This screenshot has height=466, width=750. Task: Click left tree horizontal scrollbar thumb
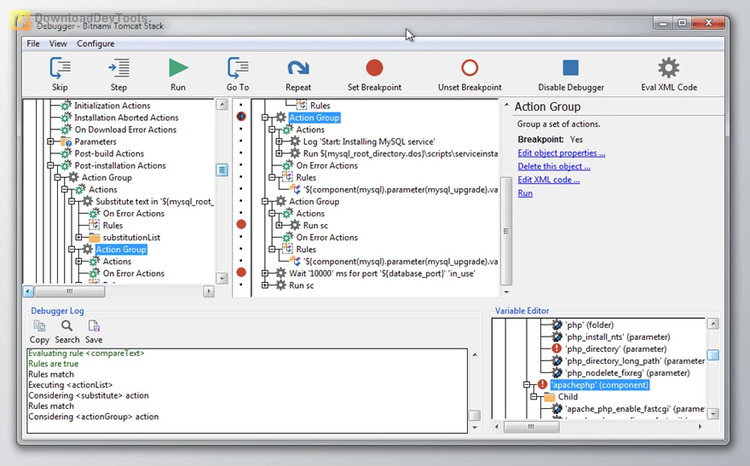70,291
